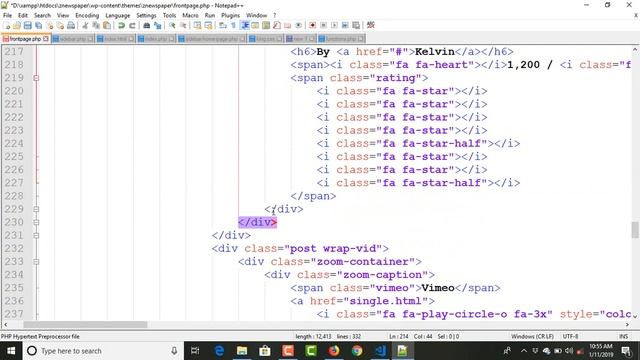Toggle file monitoring eye icon
This screenshot has height=360, width=640.
(298, 25)
